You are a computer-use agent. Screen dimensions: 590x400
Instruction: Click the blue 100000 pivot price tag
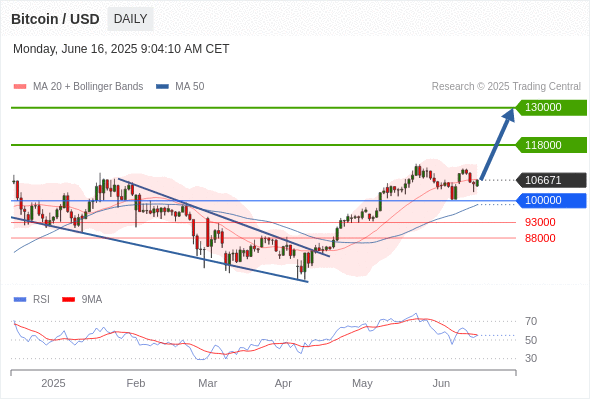point(551,200)
